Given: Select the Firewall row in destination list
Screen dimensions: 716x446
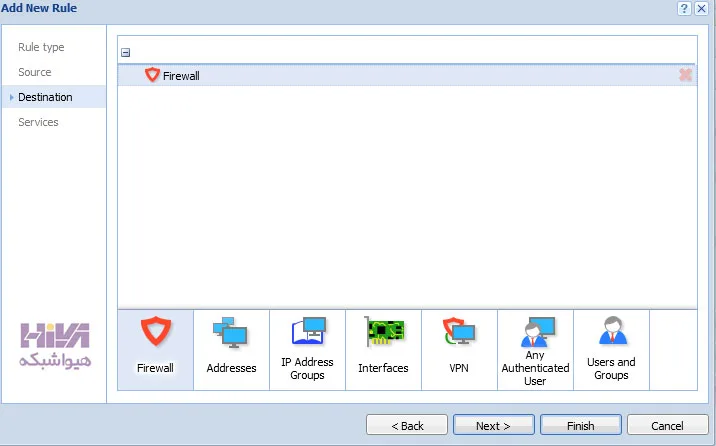Looking at the screenshot, I should click(407, 75).
